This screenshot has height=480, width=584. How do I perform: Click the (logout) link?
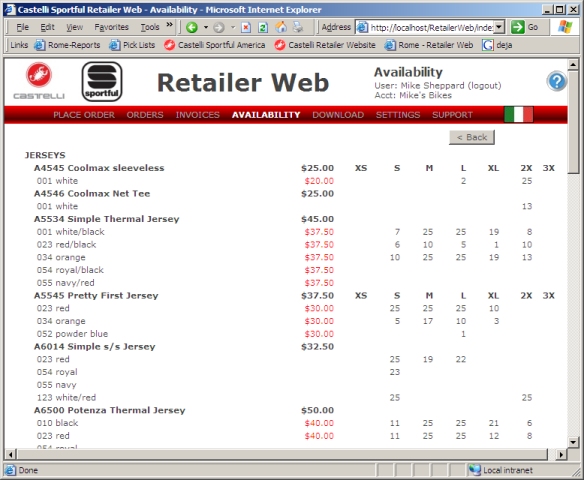pos(484,86)
